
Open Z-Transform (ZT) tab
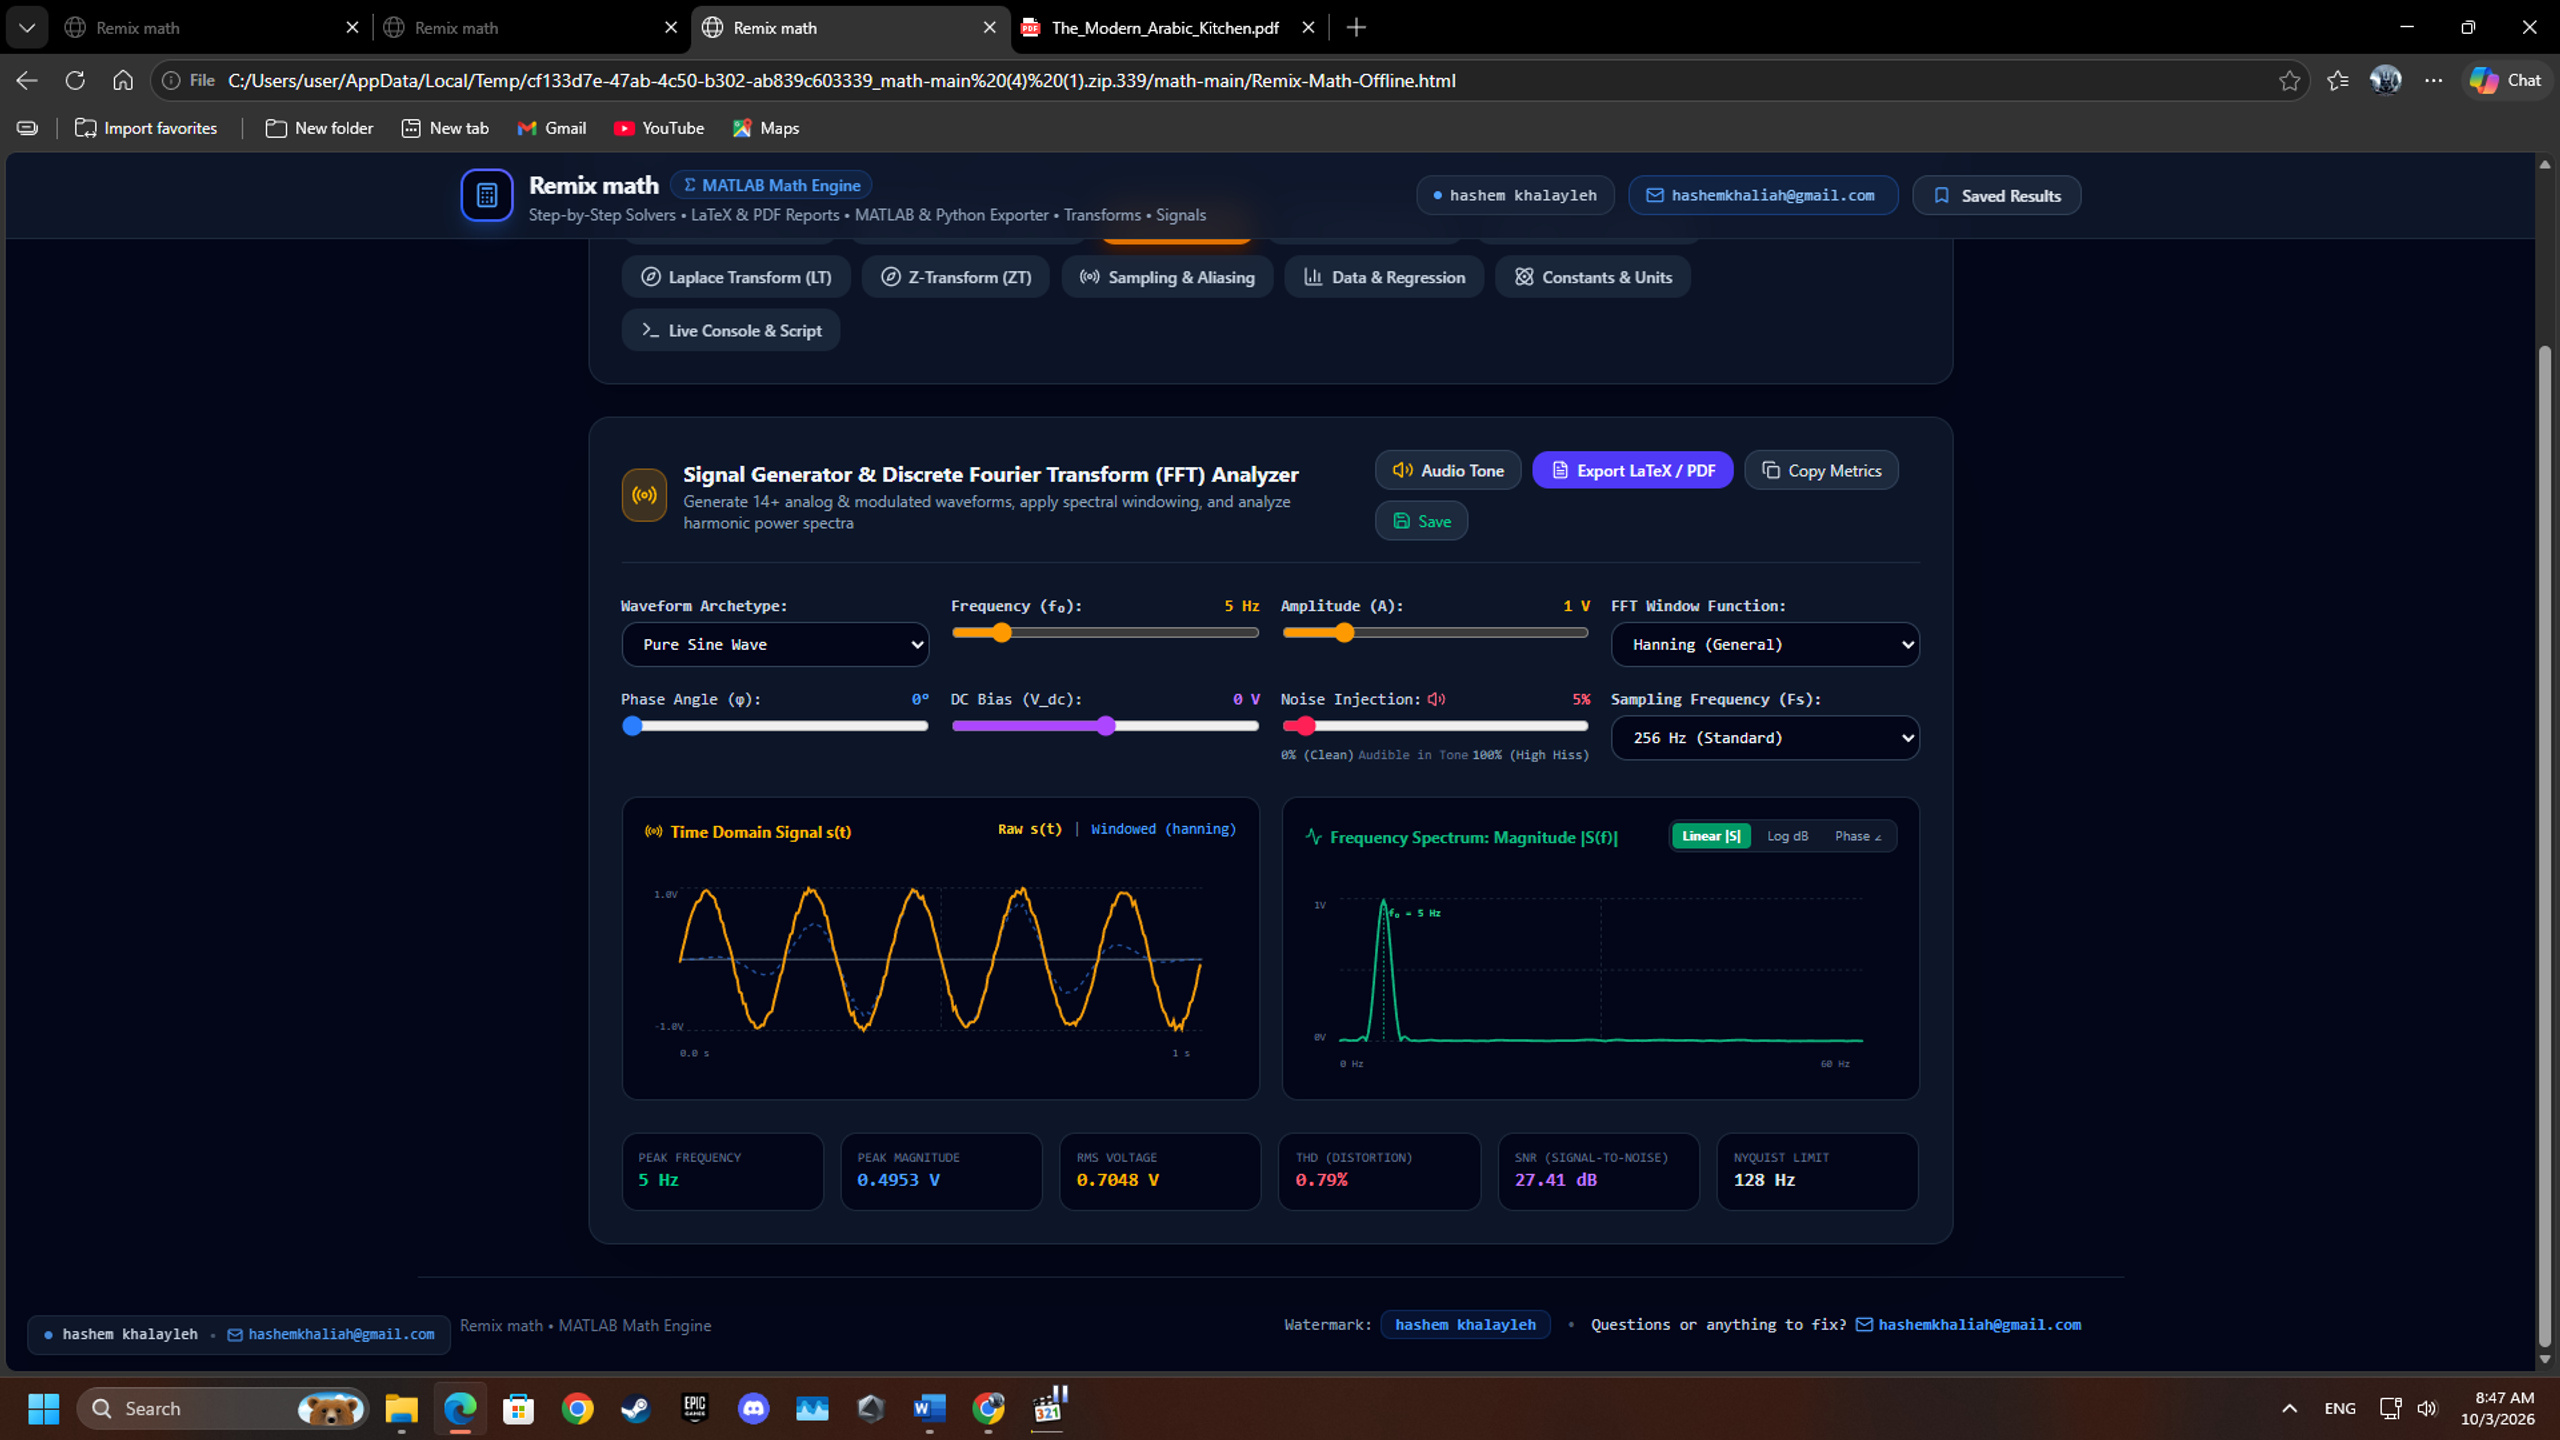pos(955,277)
